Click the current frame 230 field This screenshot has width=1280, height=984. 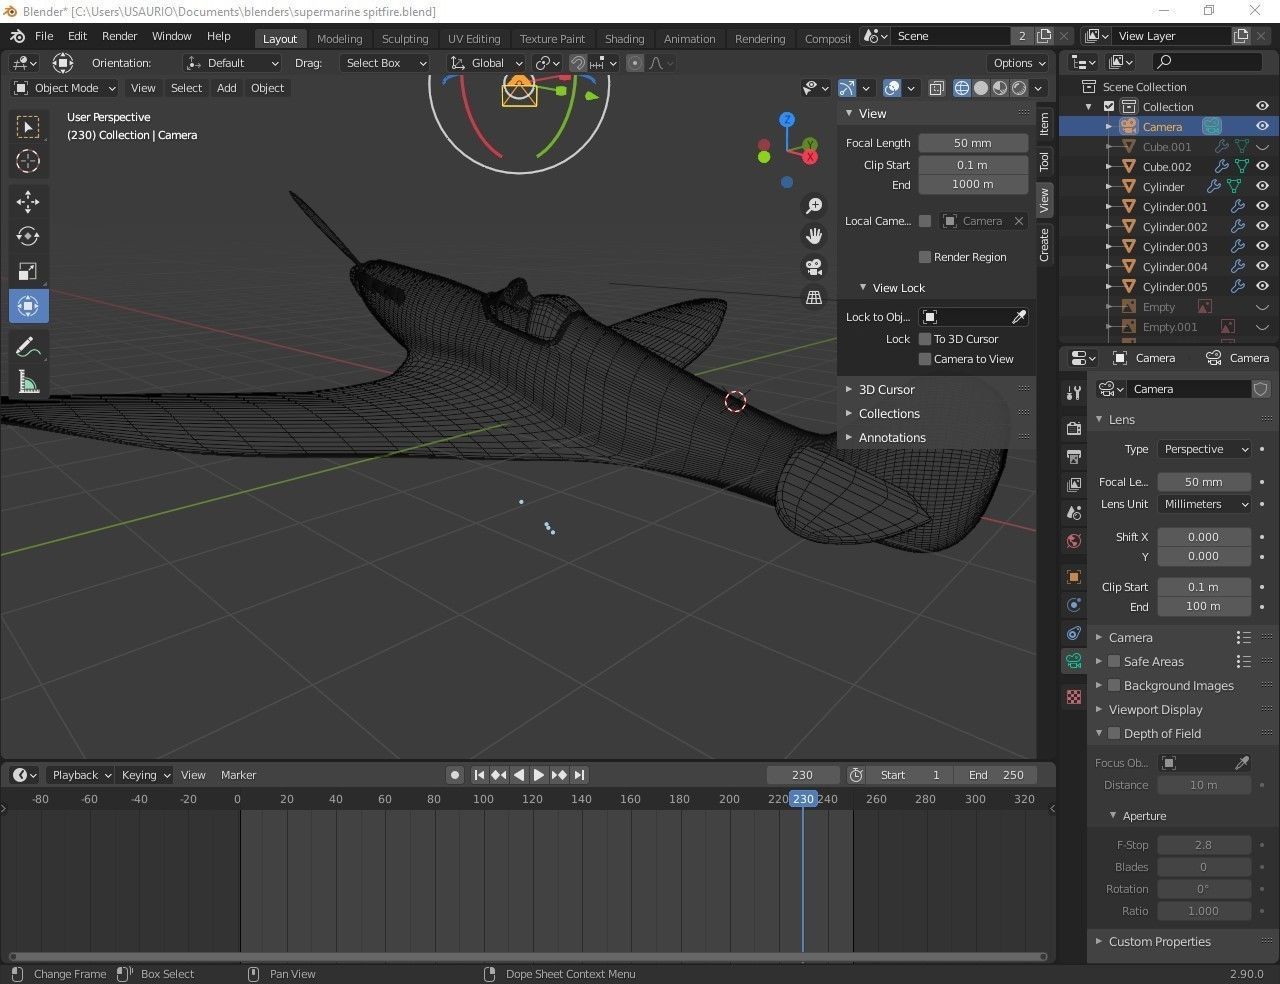click(x=803, y=775)
